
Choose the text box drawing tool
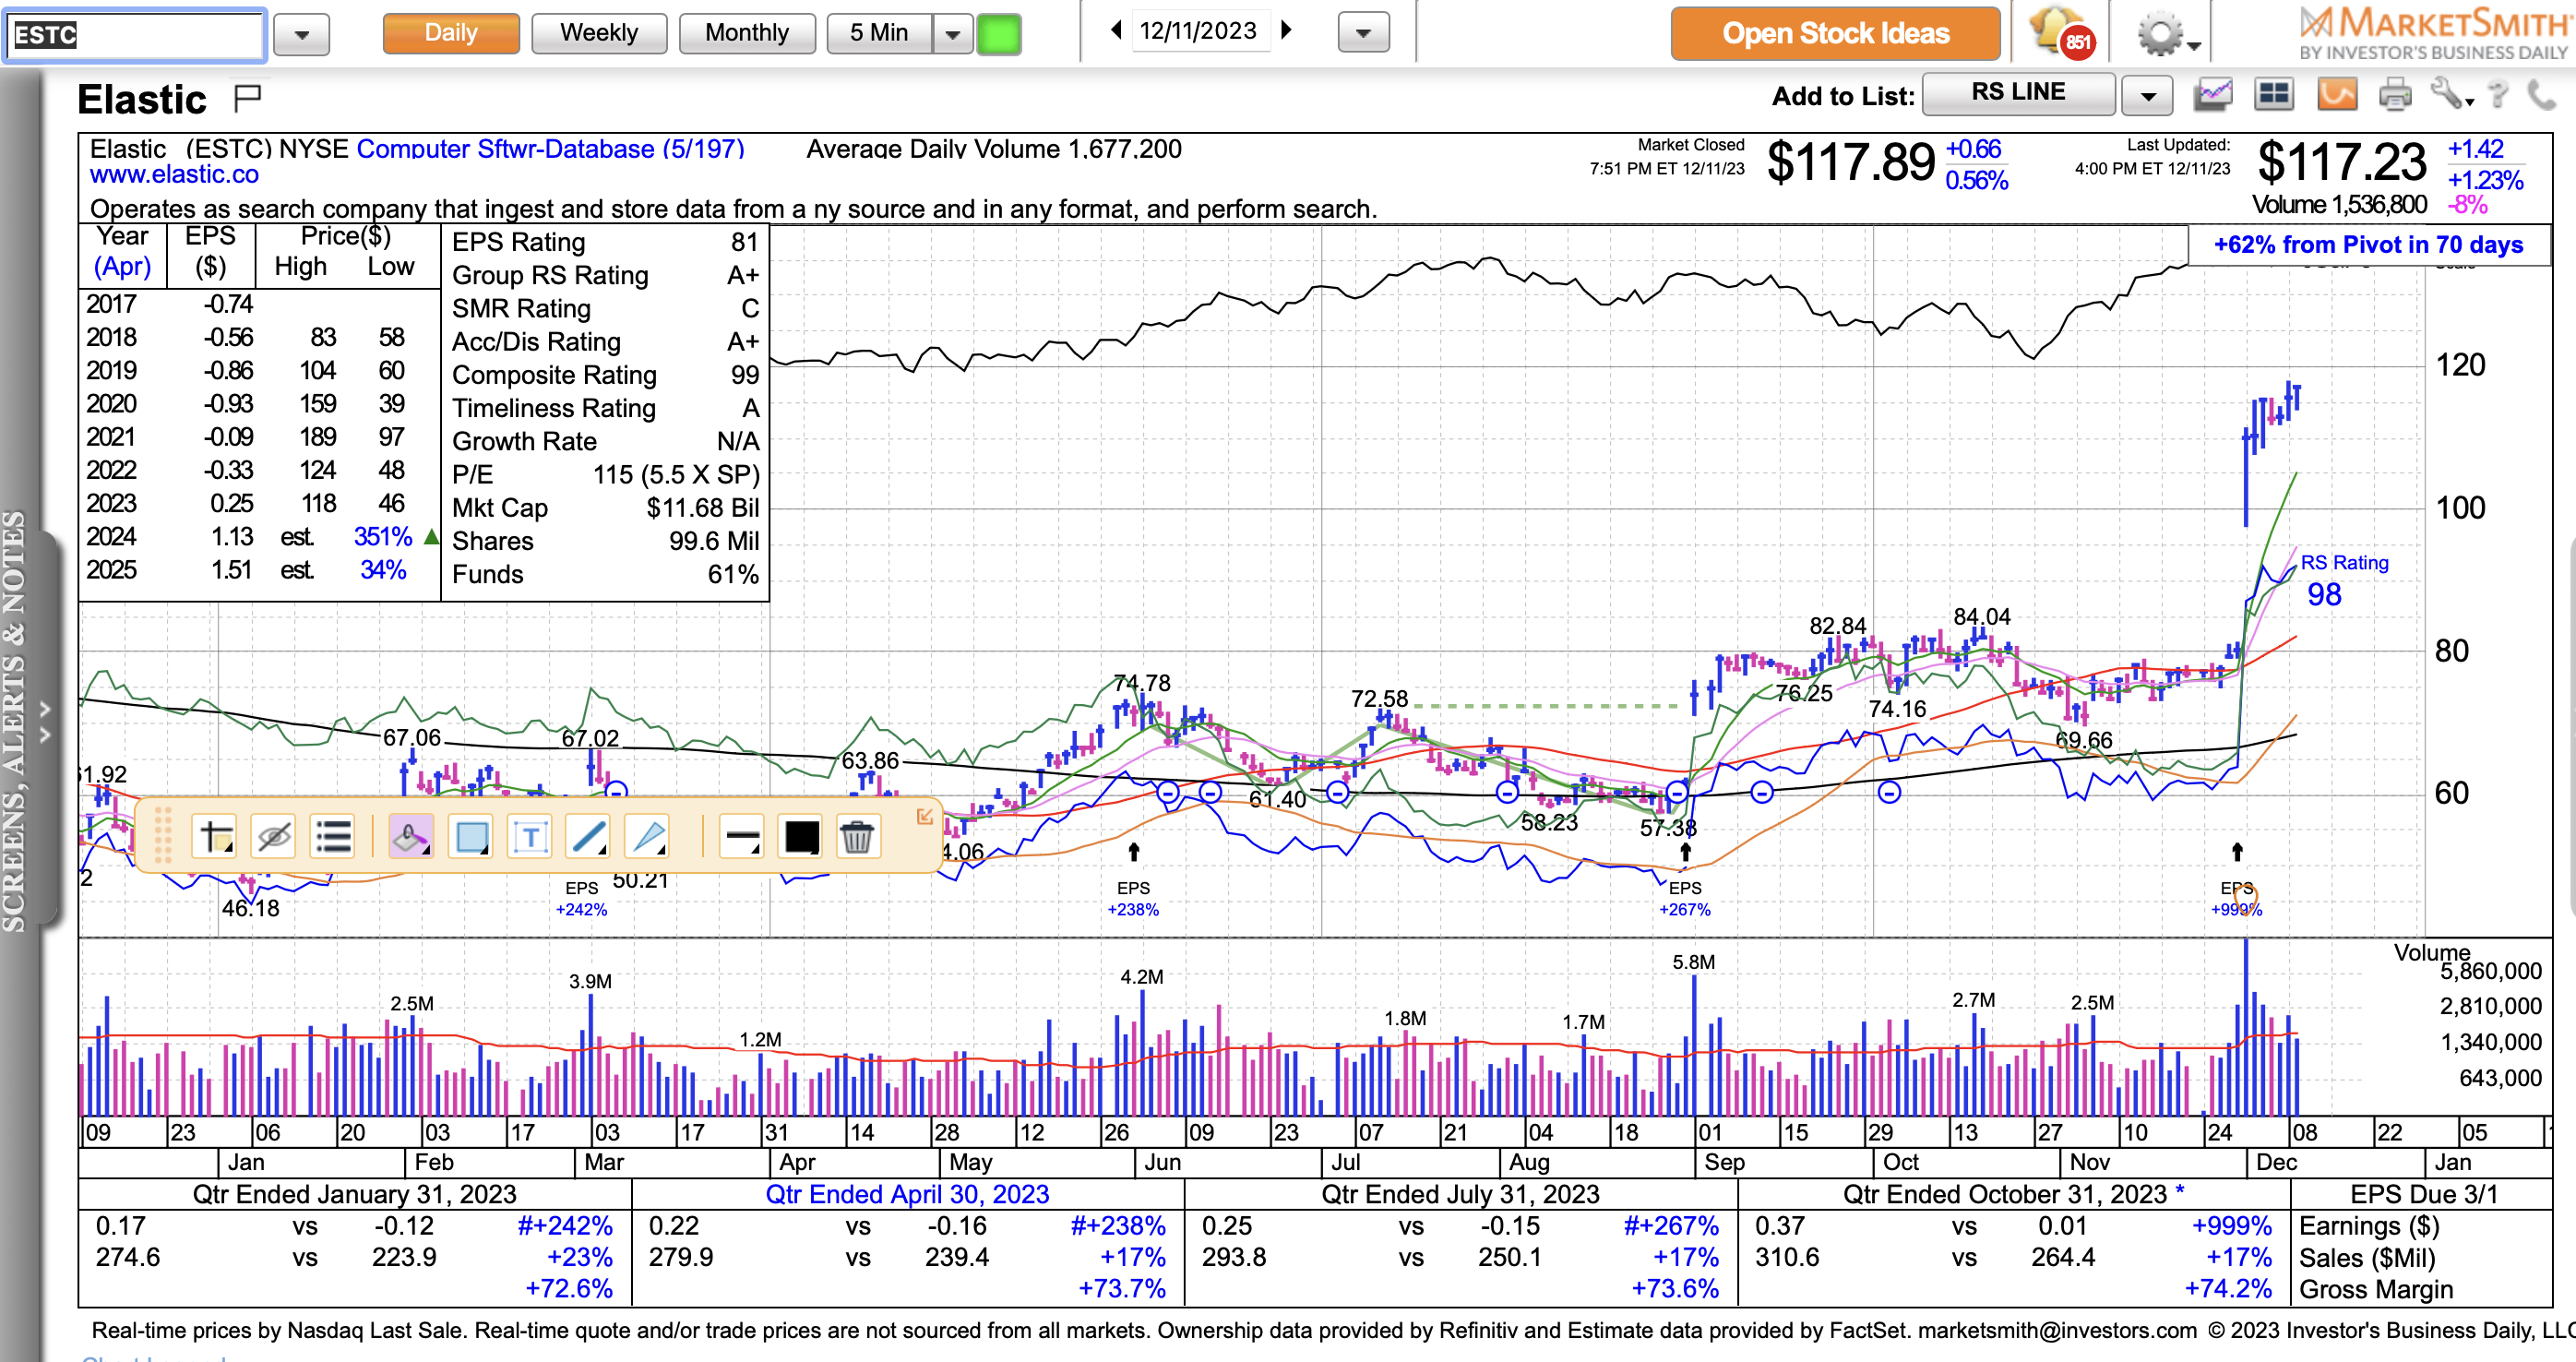click(530, 836)
